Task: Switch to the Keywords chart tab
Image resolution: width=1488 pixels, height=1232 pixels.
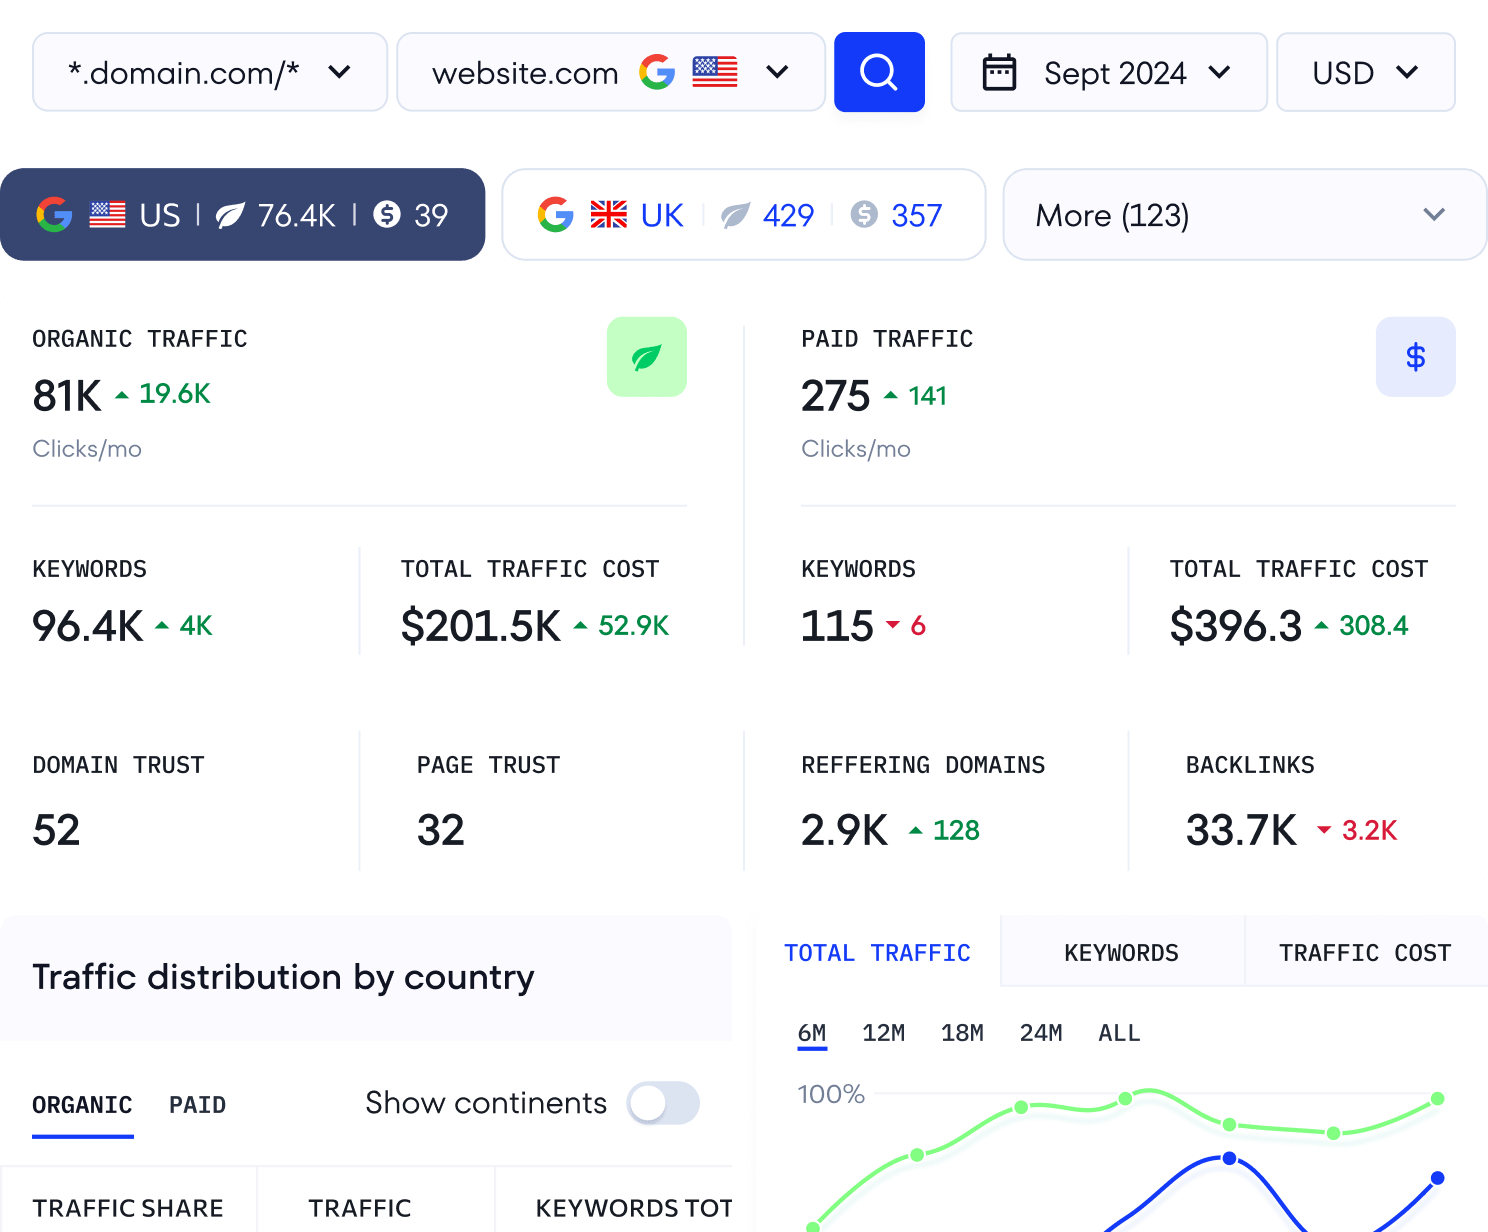Action: [1121, 953]
